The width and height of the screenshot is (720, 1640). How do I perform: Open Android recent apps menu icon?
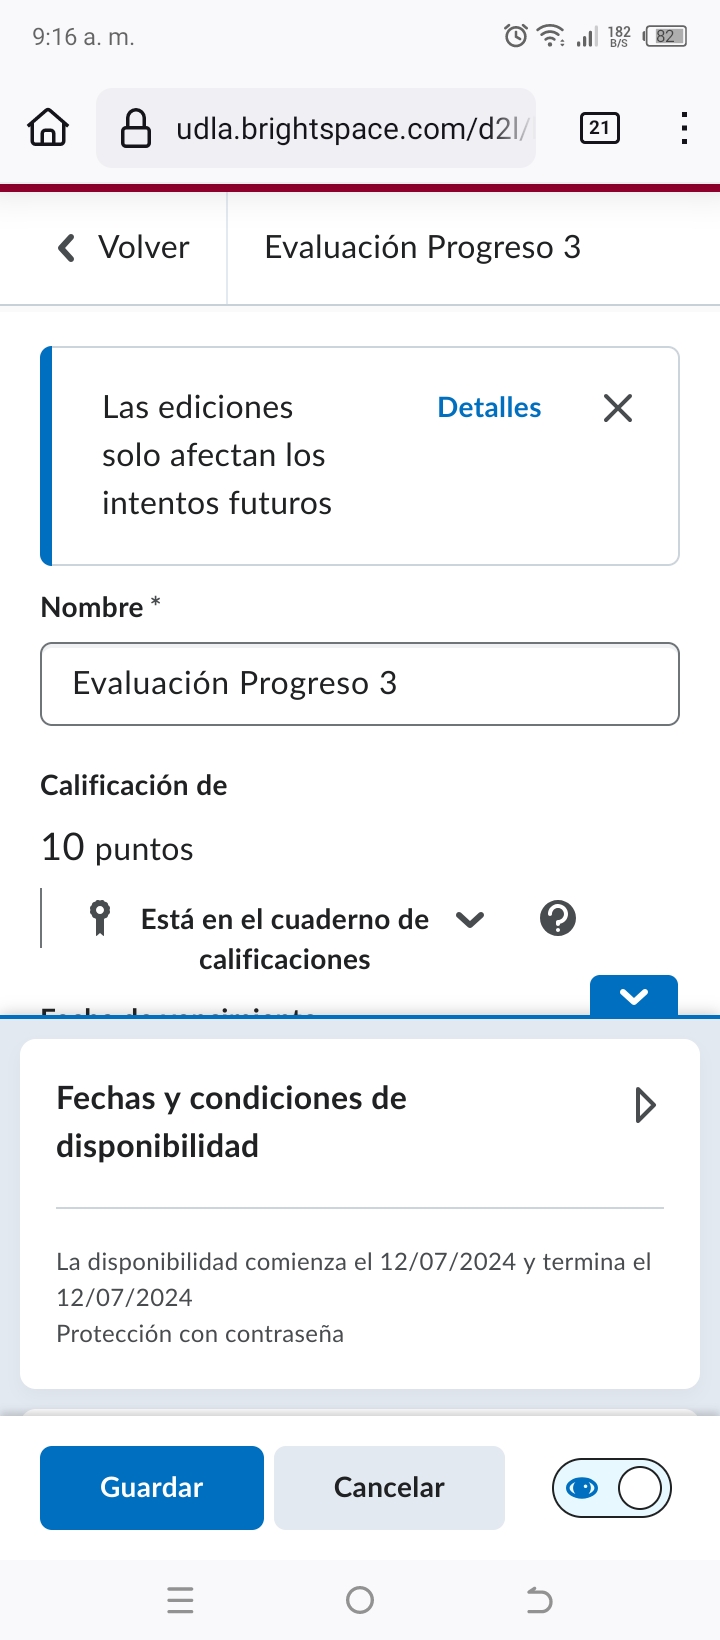[x=180, y=1600]
